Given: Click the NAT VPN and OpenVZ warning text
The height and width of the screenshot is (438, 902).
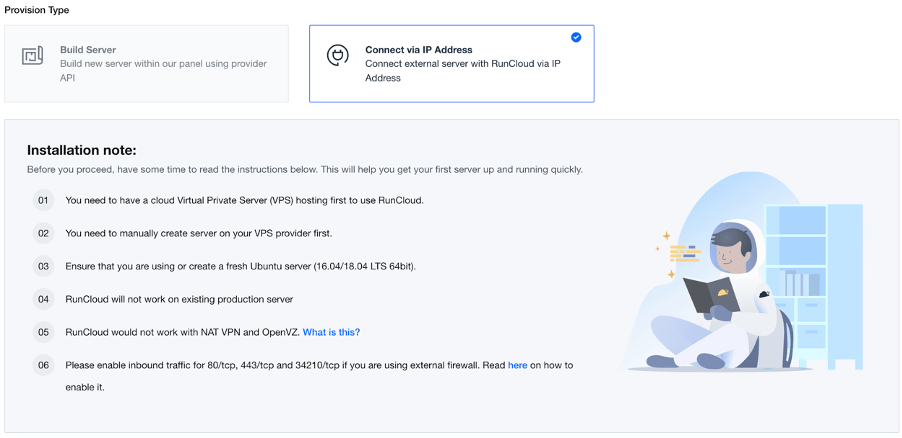Looking at the screenshot, I should (x=183, y=332).
